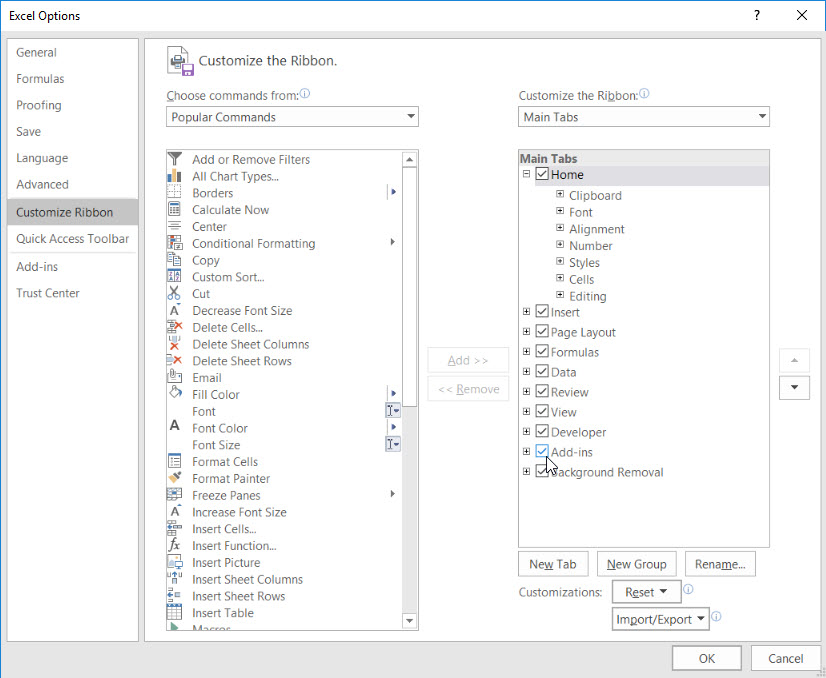Viewport: 826px width, 678px height.
Task: Click the Calculate Now calculator icon
Action: (174, 209)
